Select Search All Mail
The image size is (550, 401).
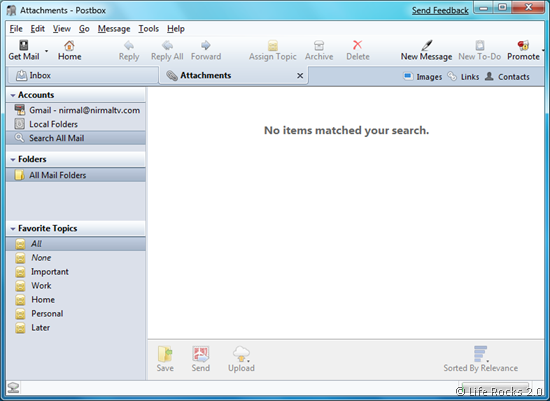pyautogui.click(x=76, y=138)
